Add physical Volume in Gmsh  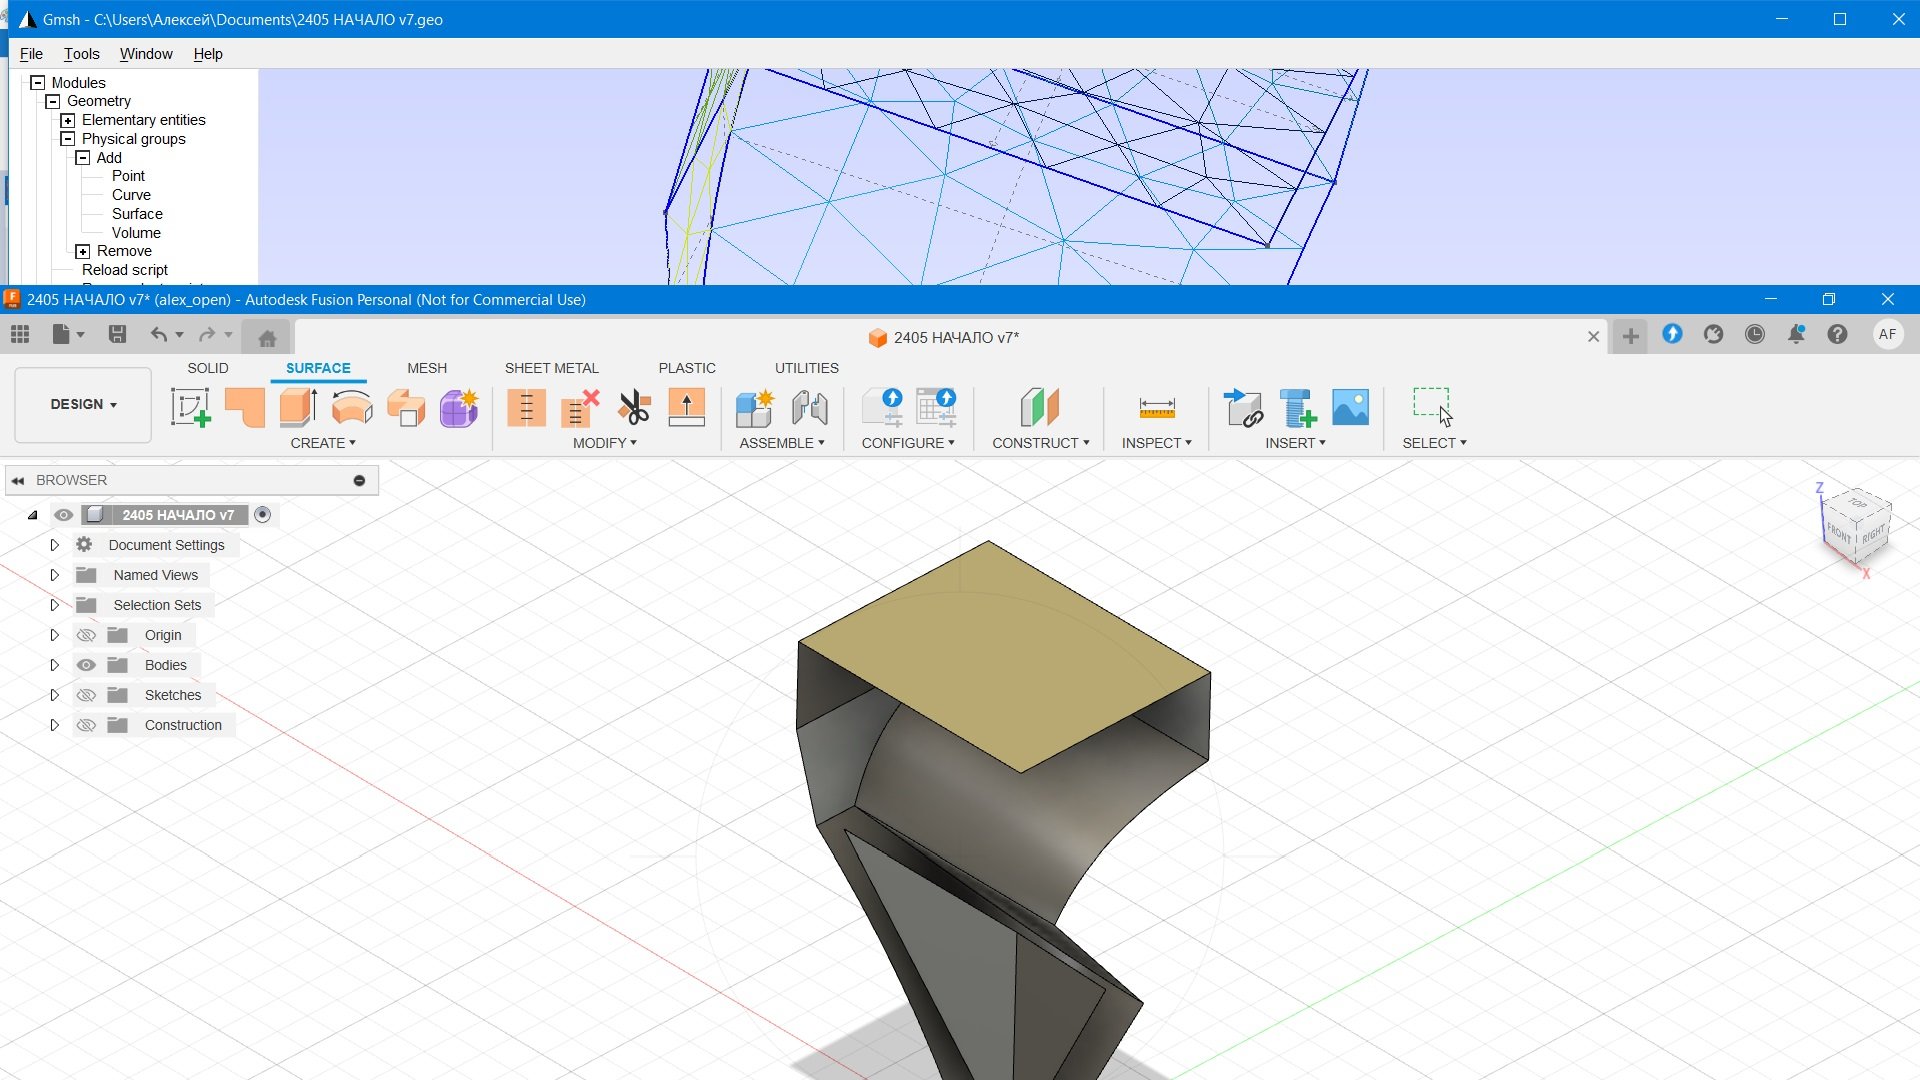pos(136,233)
